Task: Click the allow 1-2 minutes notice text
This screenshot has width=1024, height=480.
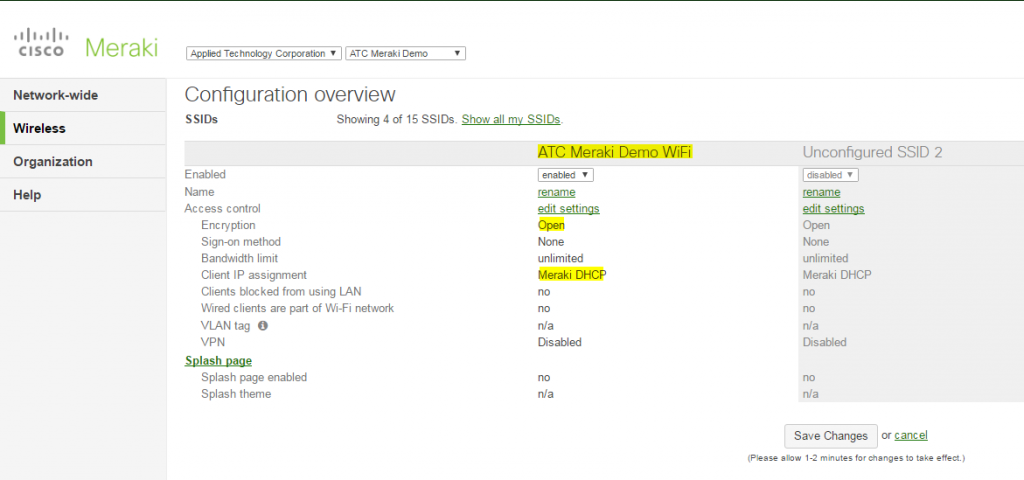Action: click(x=856, y=458)
